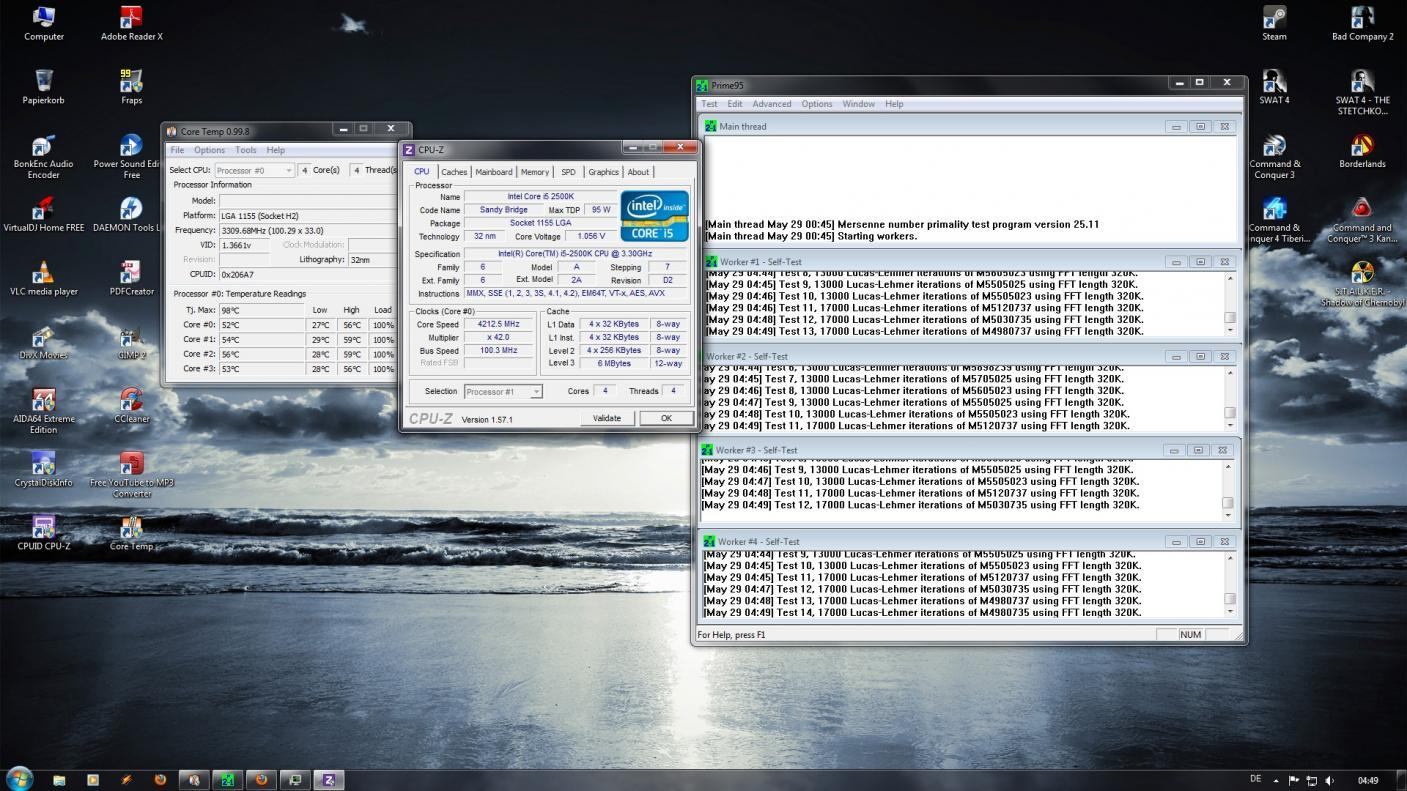1407x791 pixels.
Task: Open the Computer desktop icon
Action: click(43, 23)
